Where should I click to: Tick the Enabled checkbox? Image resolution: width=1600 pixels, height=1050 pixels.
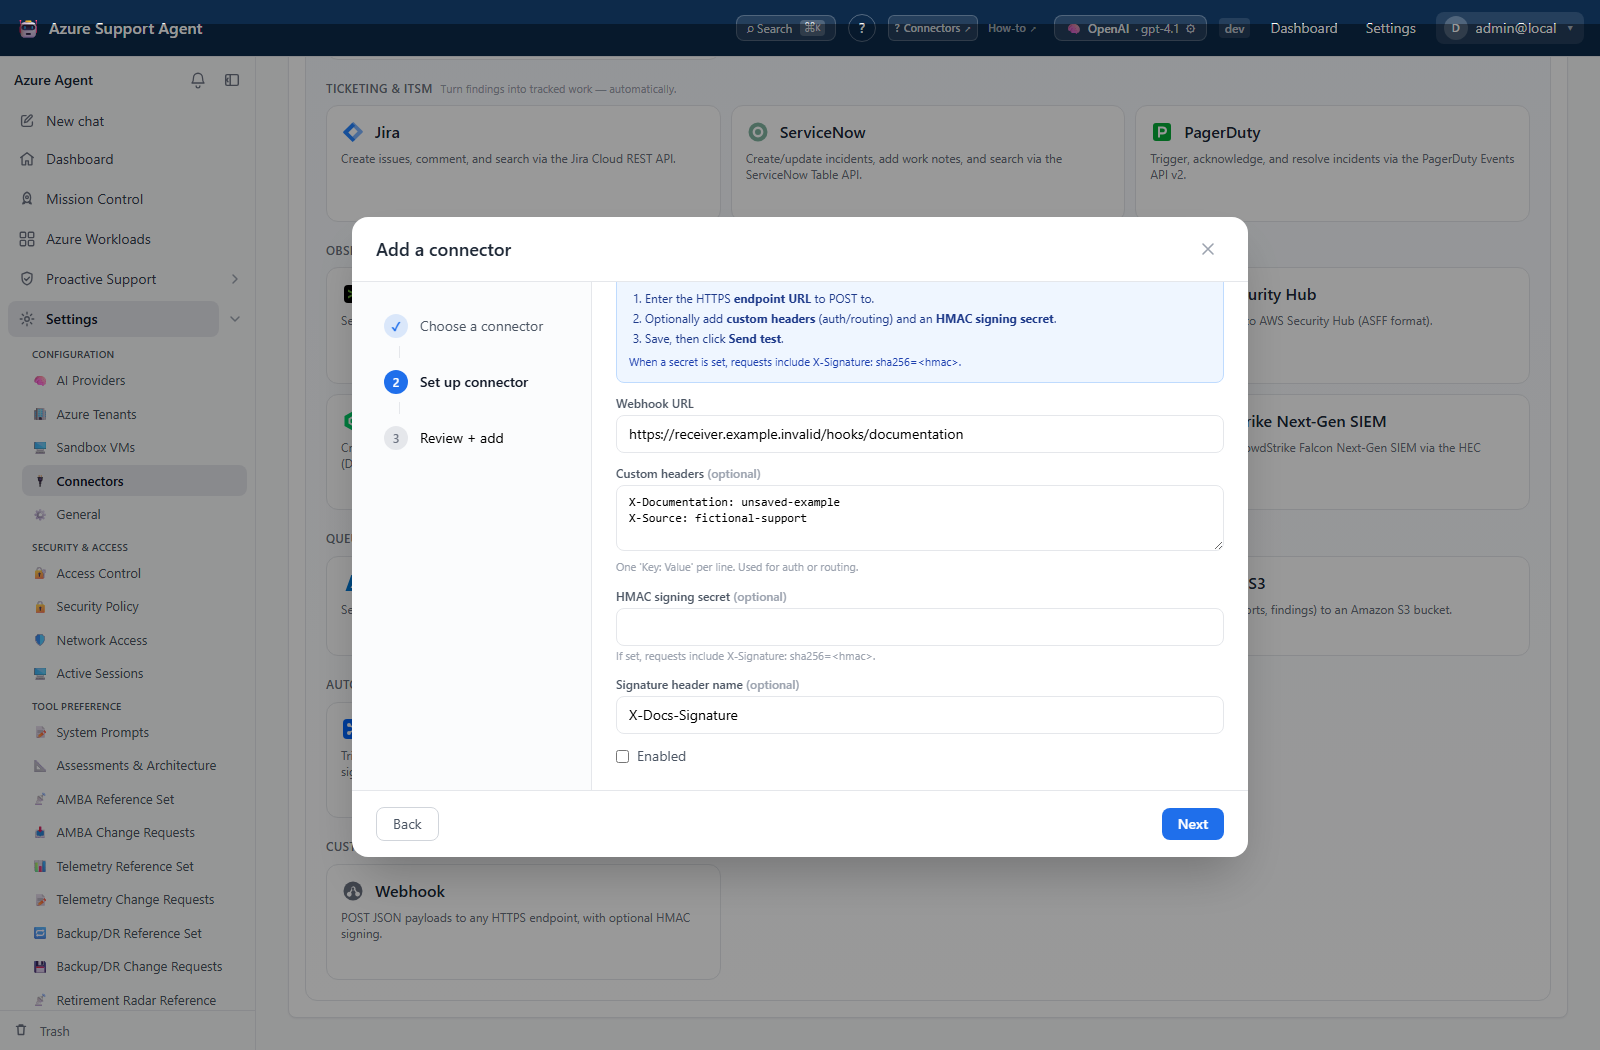click(623, 757)
